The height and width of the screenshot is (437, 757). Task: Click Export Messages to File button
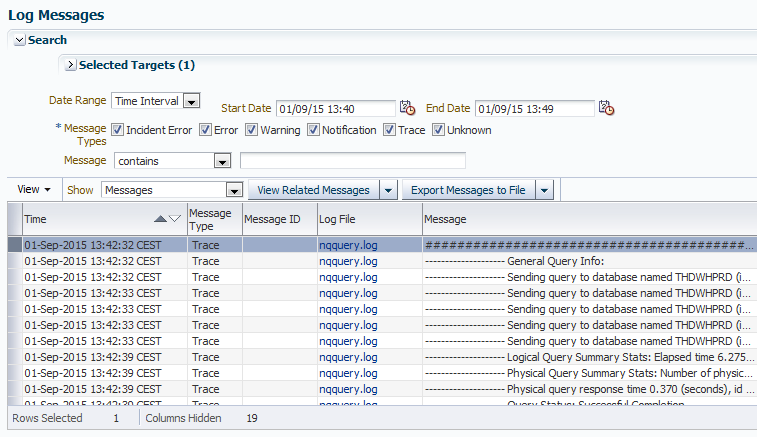[467, 190]
